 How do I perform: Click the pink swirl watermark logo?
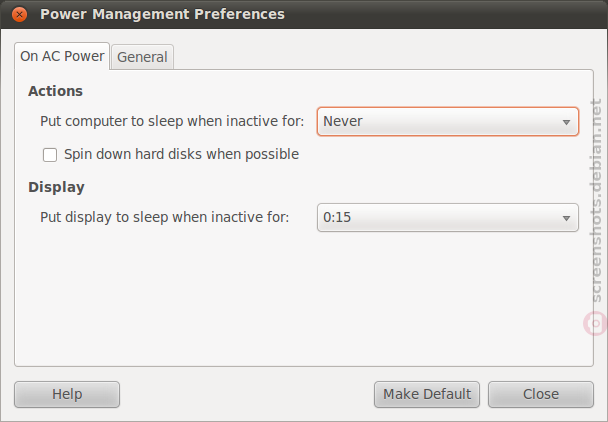596,323
